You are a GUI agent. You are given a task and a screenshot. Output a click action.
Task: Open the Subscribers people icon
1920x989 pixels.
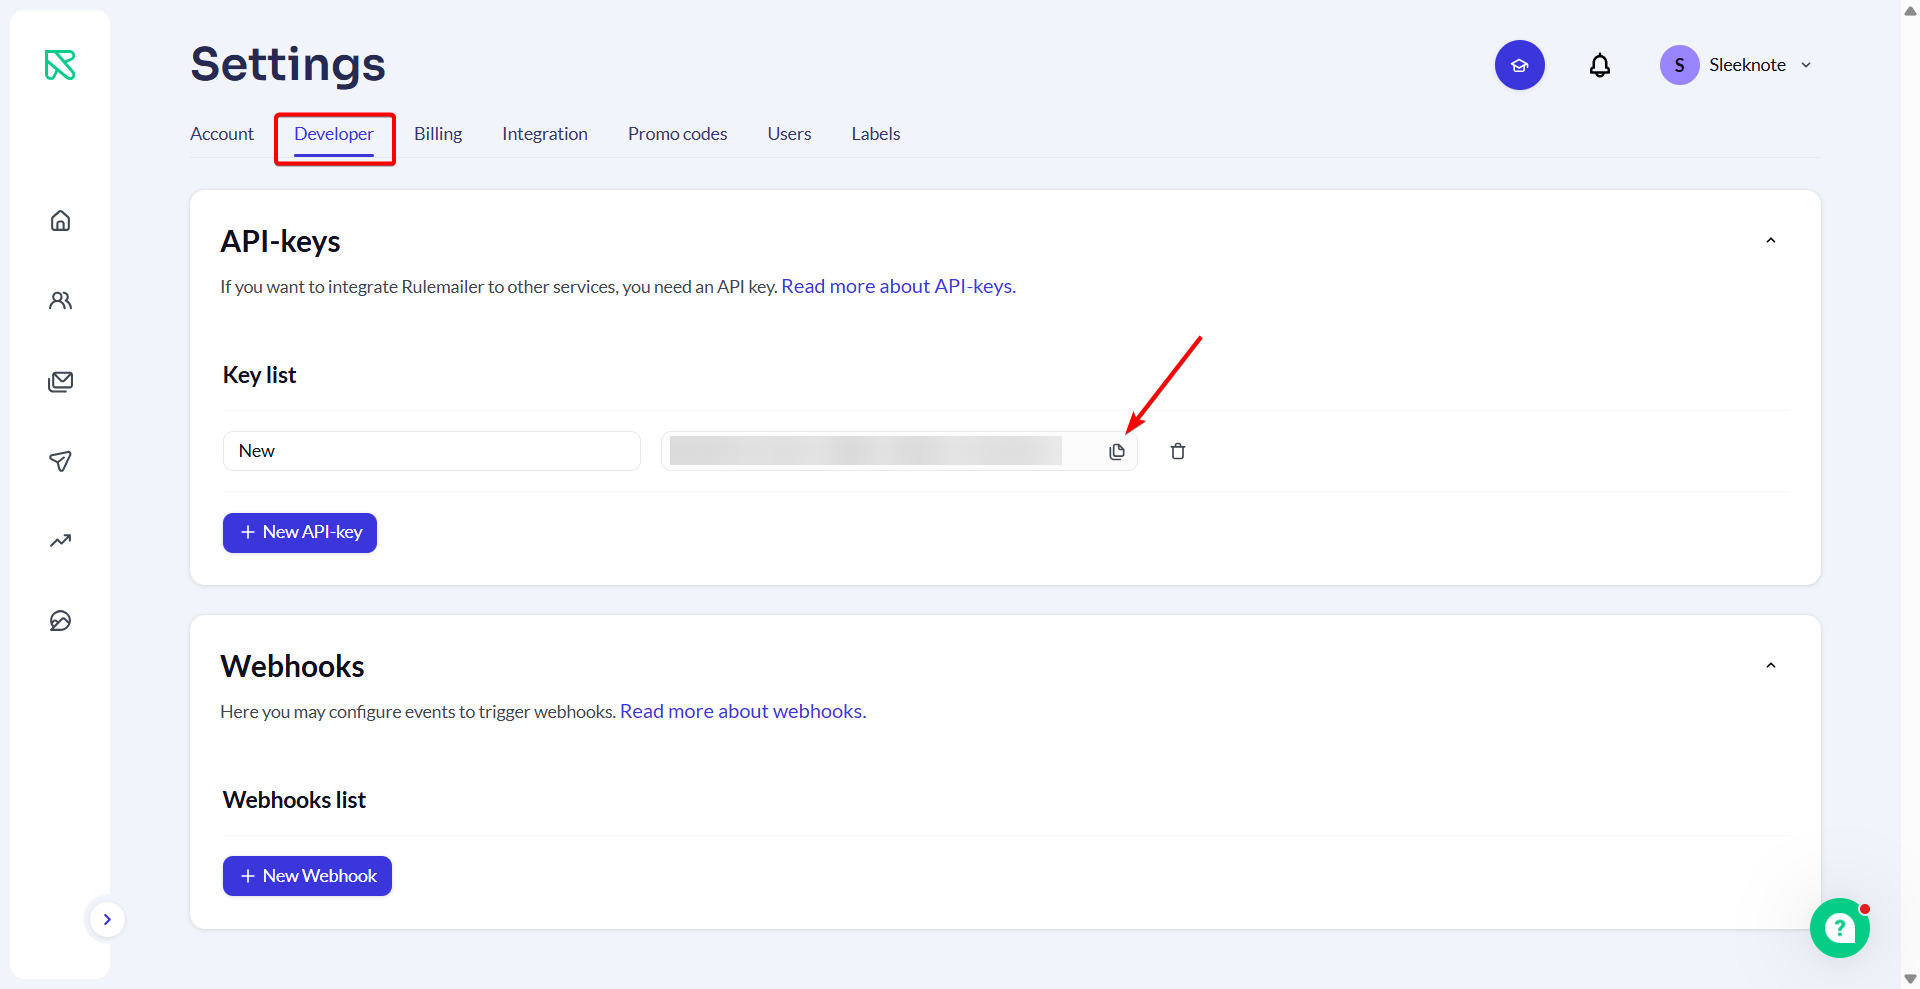pyautogui.click(x=60, y=301)
